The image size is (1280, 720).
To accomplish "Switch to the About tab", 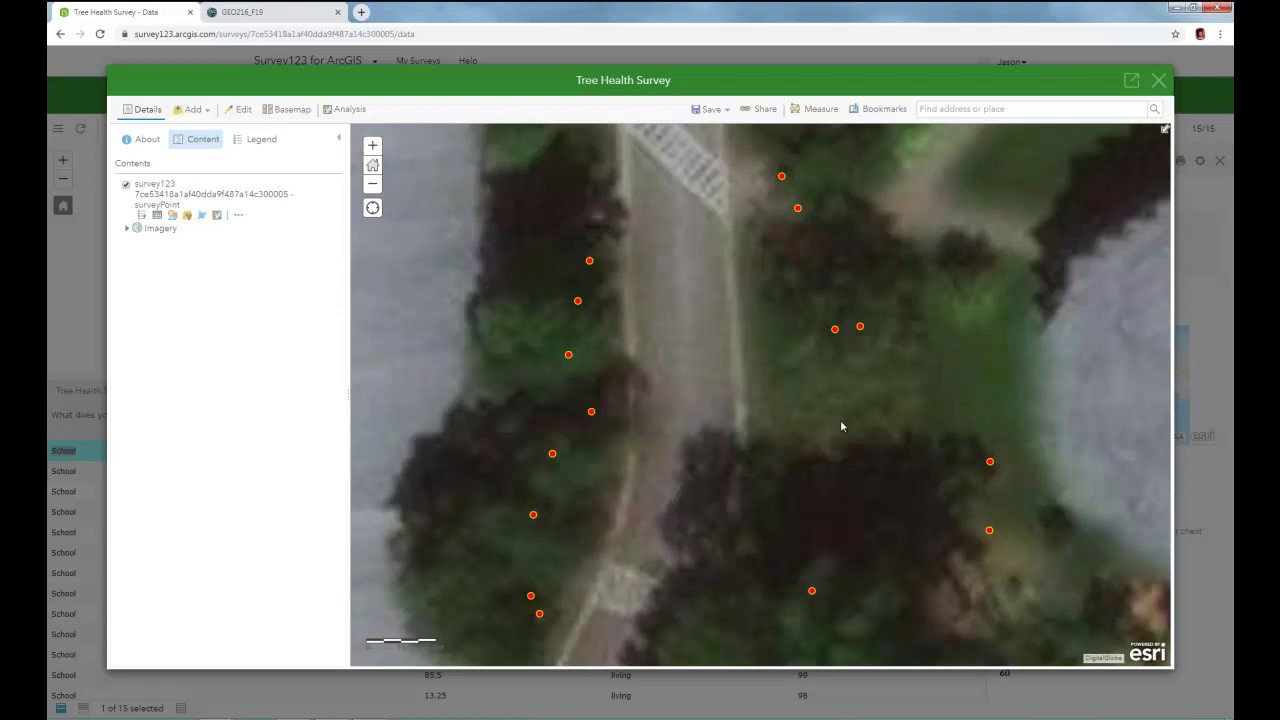I will pyautogui.click(x=140, y=139).
